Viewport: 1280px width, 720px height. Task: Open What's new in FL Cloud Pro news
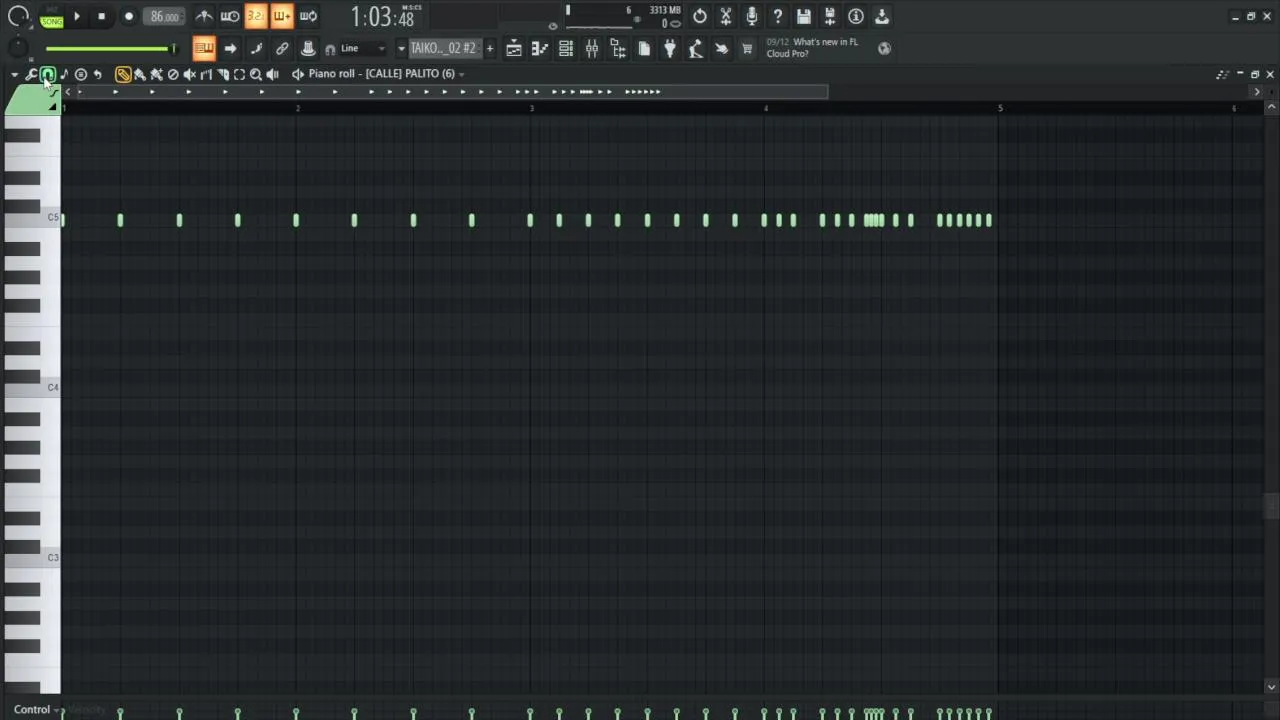click(816, 48)
